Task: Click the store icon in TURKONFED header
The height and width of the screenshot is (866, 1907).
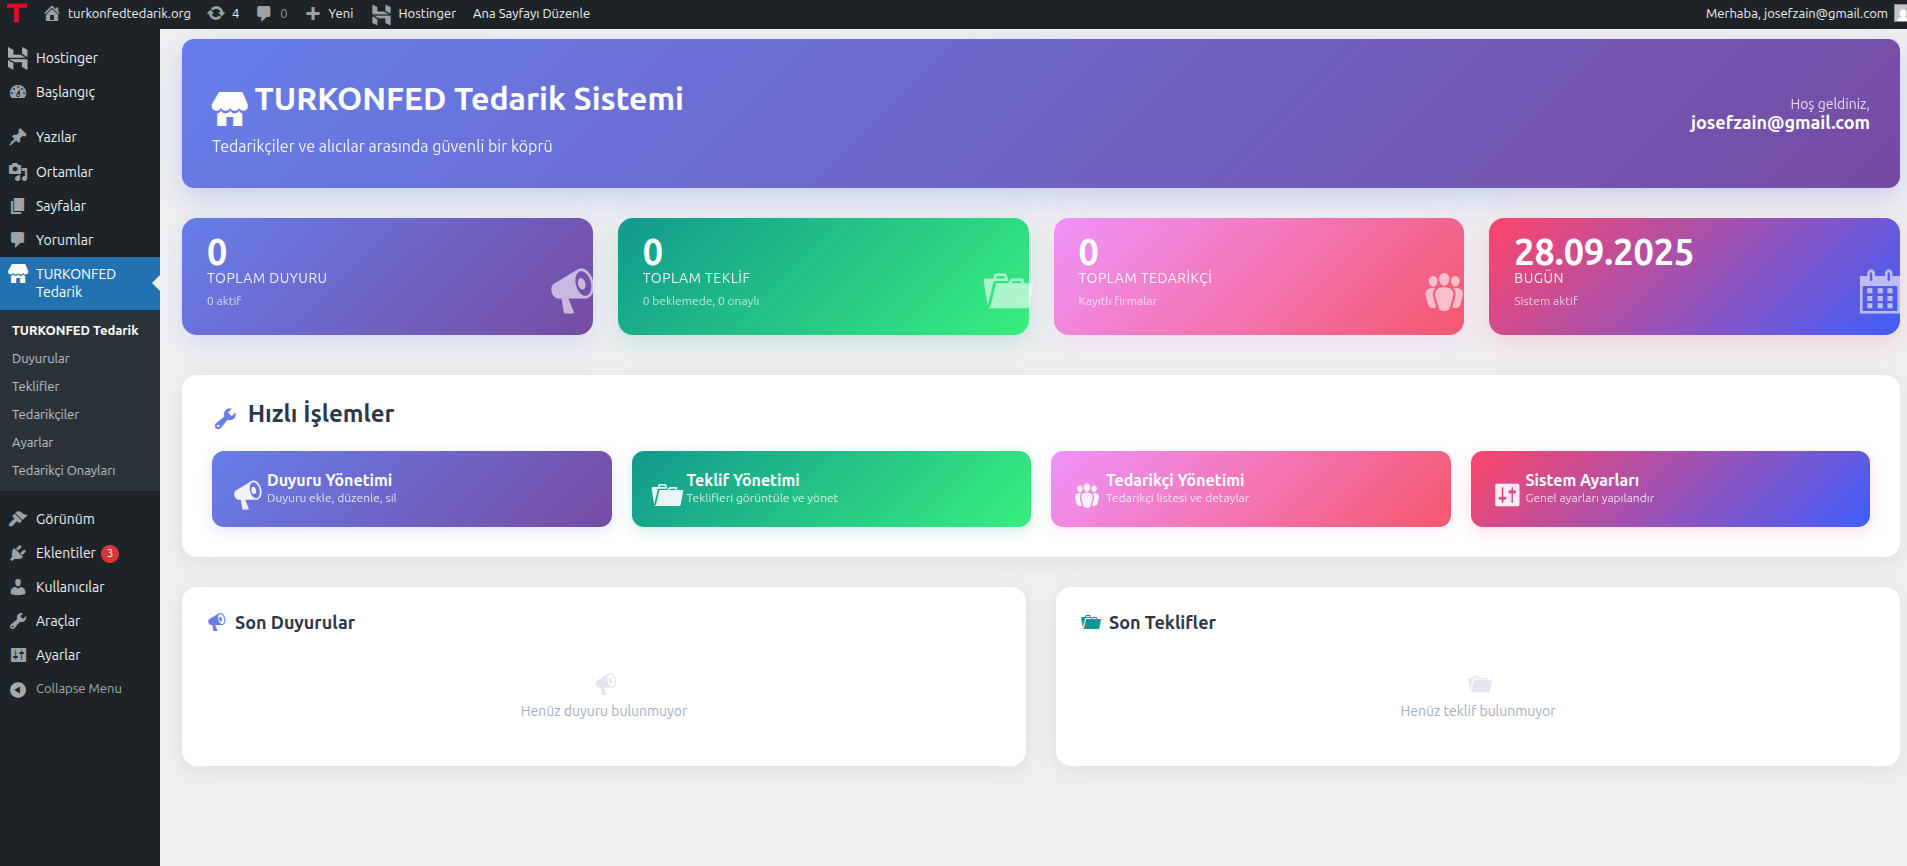Action: click(x=230, y=108)
